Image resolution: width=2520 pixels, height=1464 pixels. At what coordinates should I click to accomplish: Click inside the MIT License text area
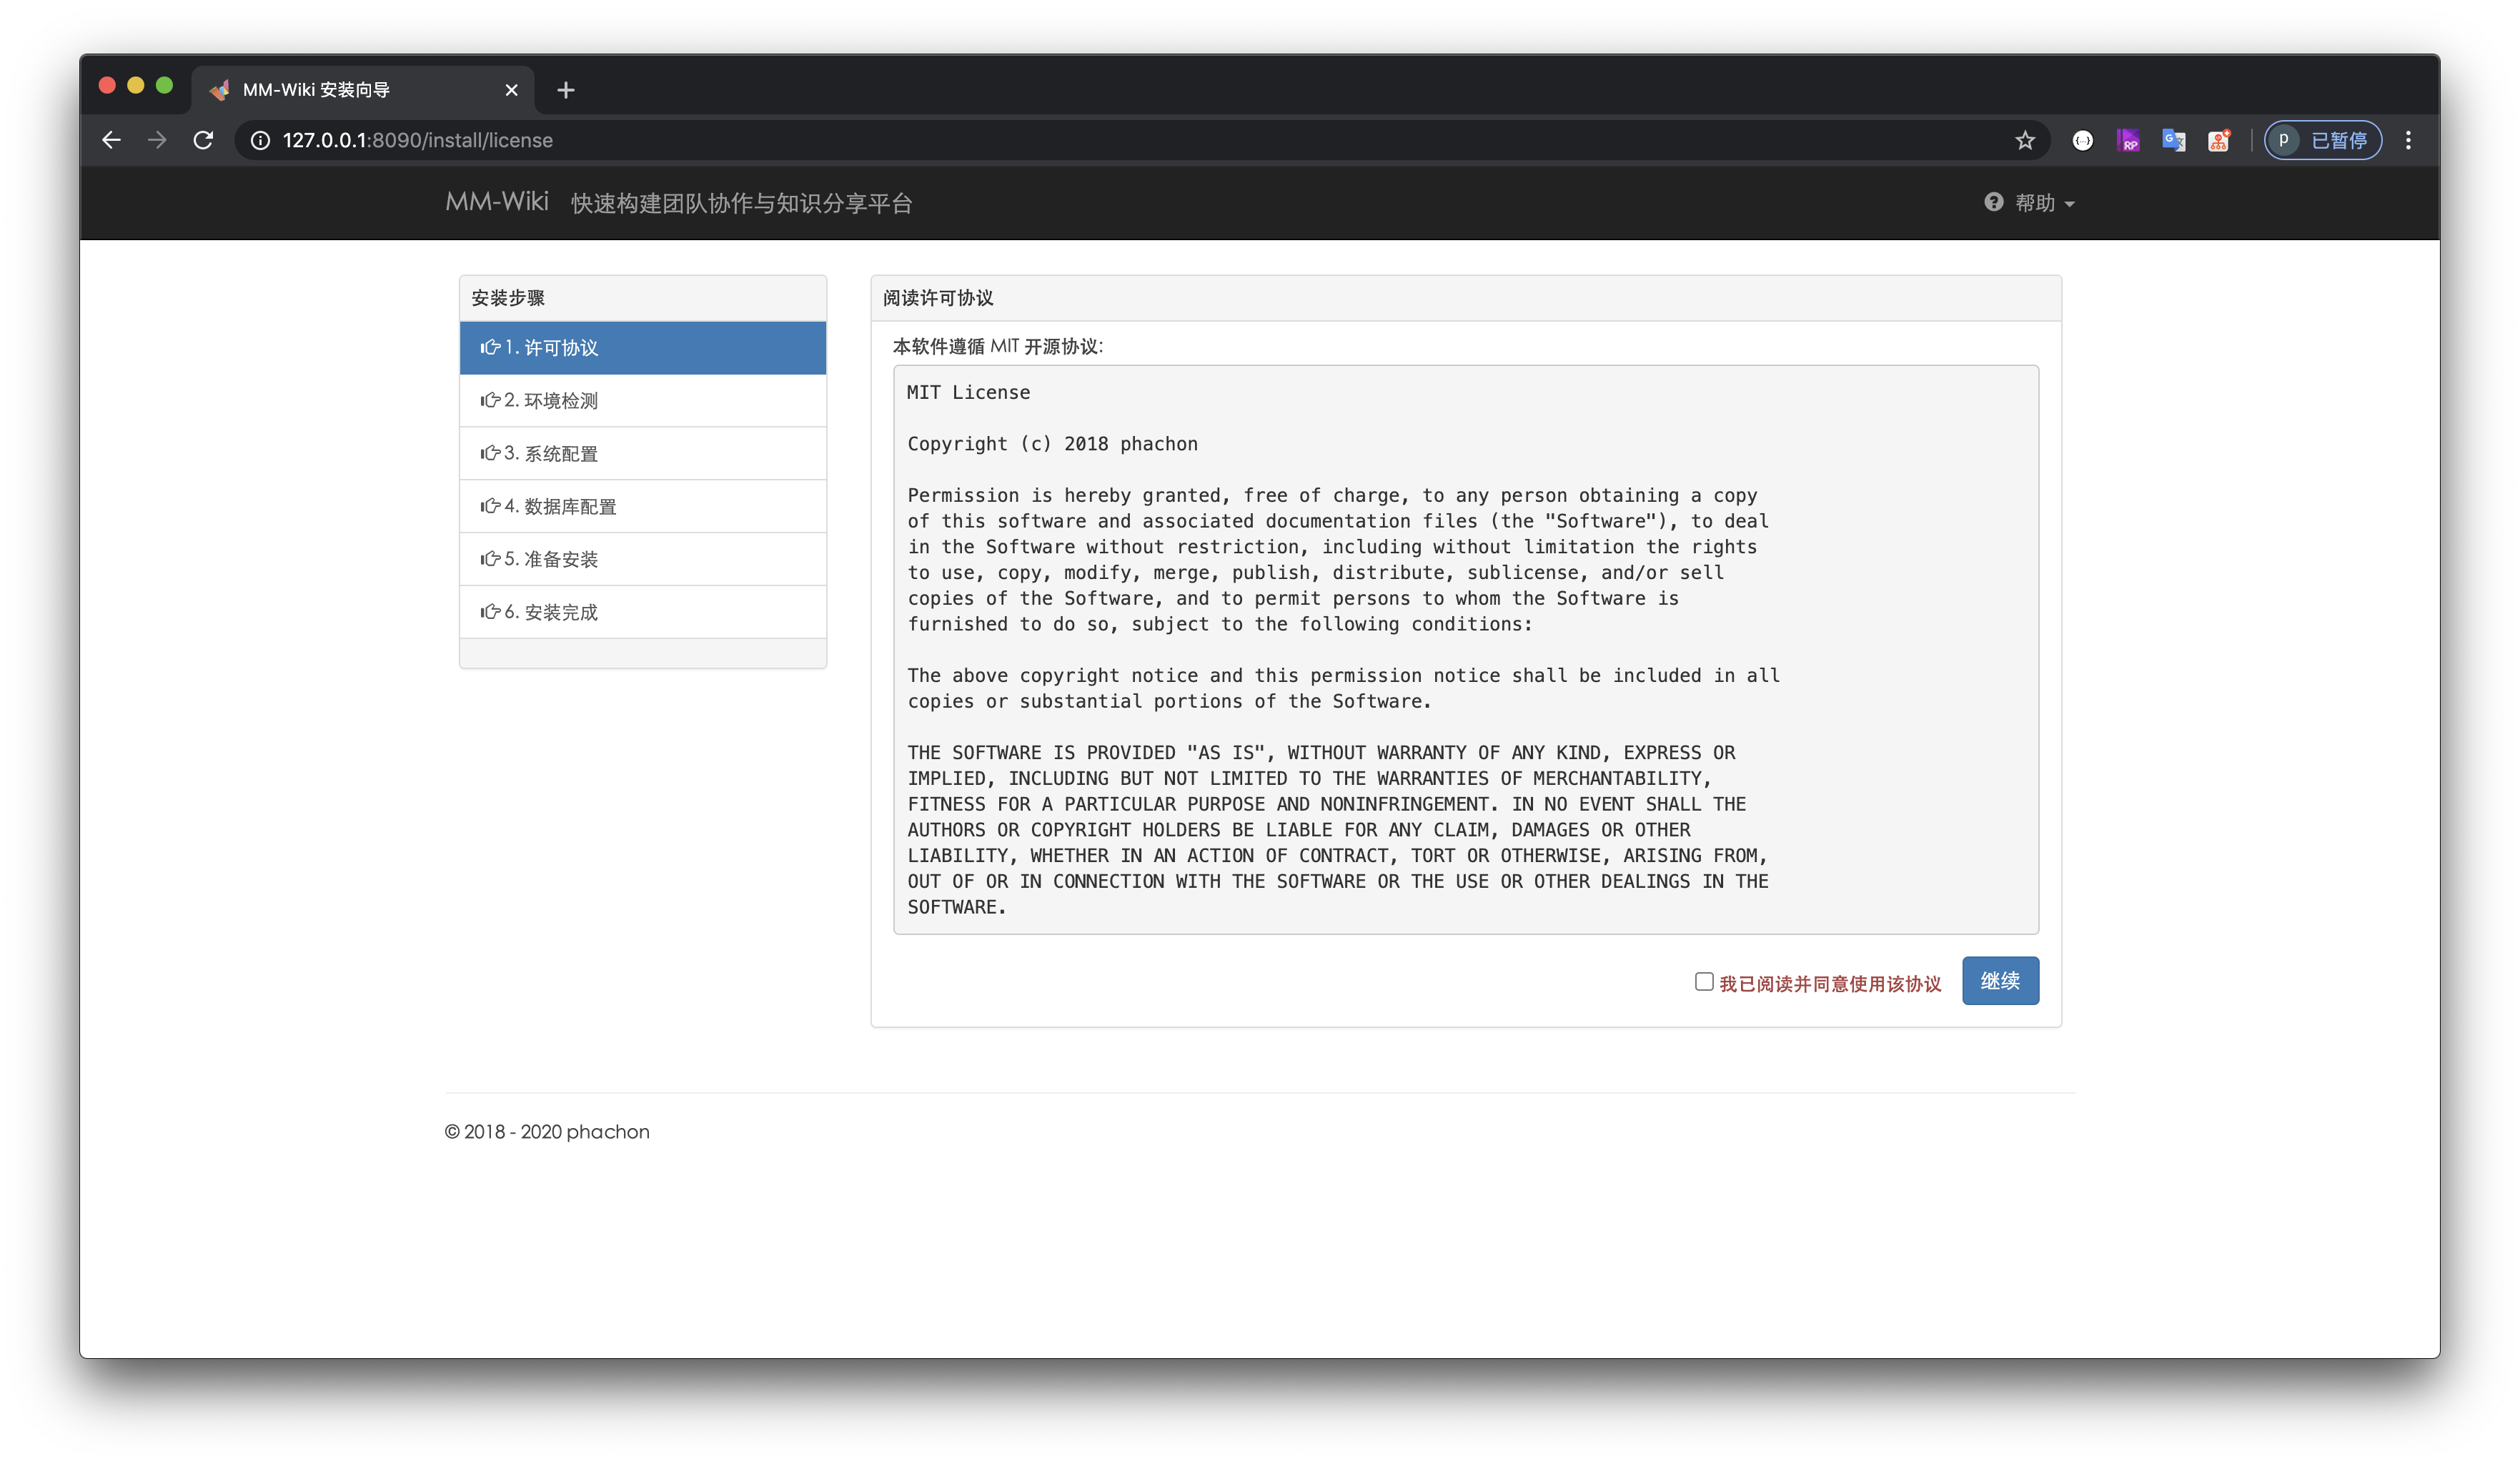tap(1465, 649)
